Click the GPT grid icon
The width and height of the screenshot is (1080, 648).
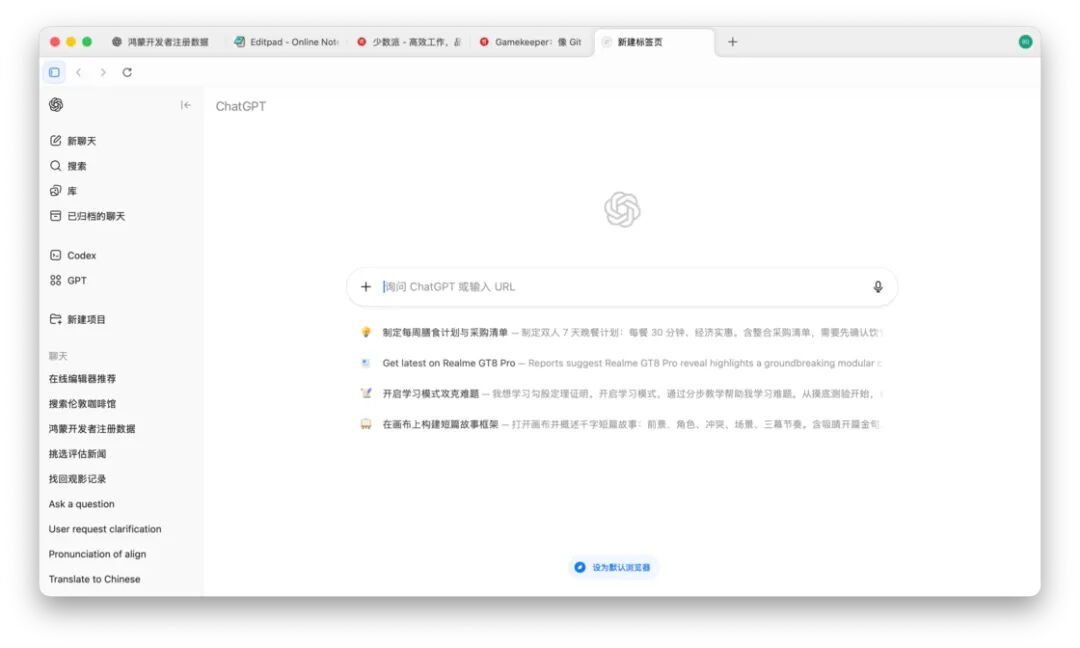click(56, 280)
